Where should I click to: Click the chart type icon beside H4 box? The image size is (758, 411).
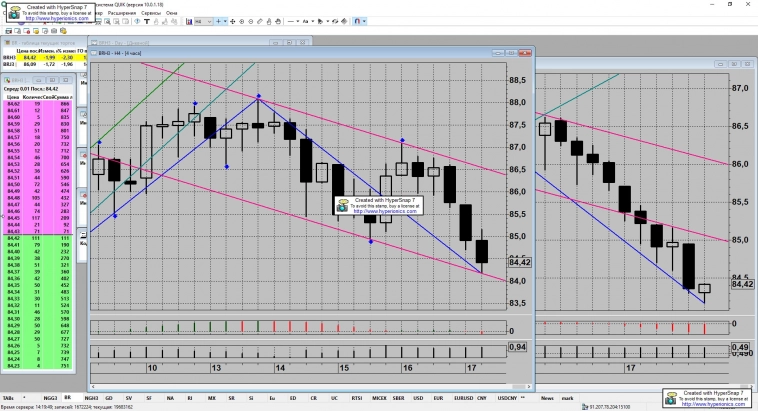coord(188,21)
